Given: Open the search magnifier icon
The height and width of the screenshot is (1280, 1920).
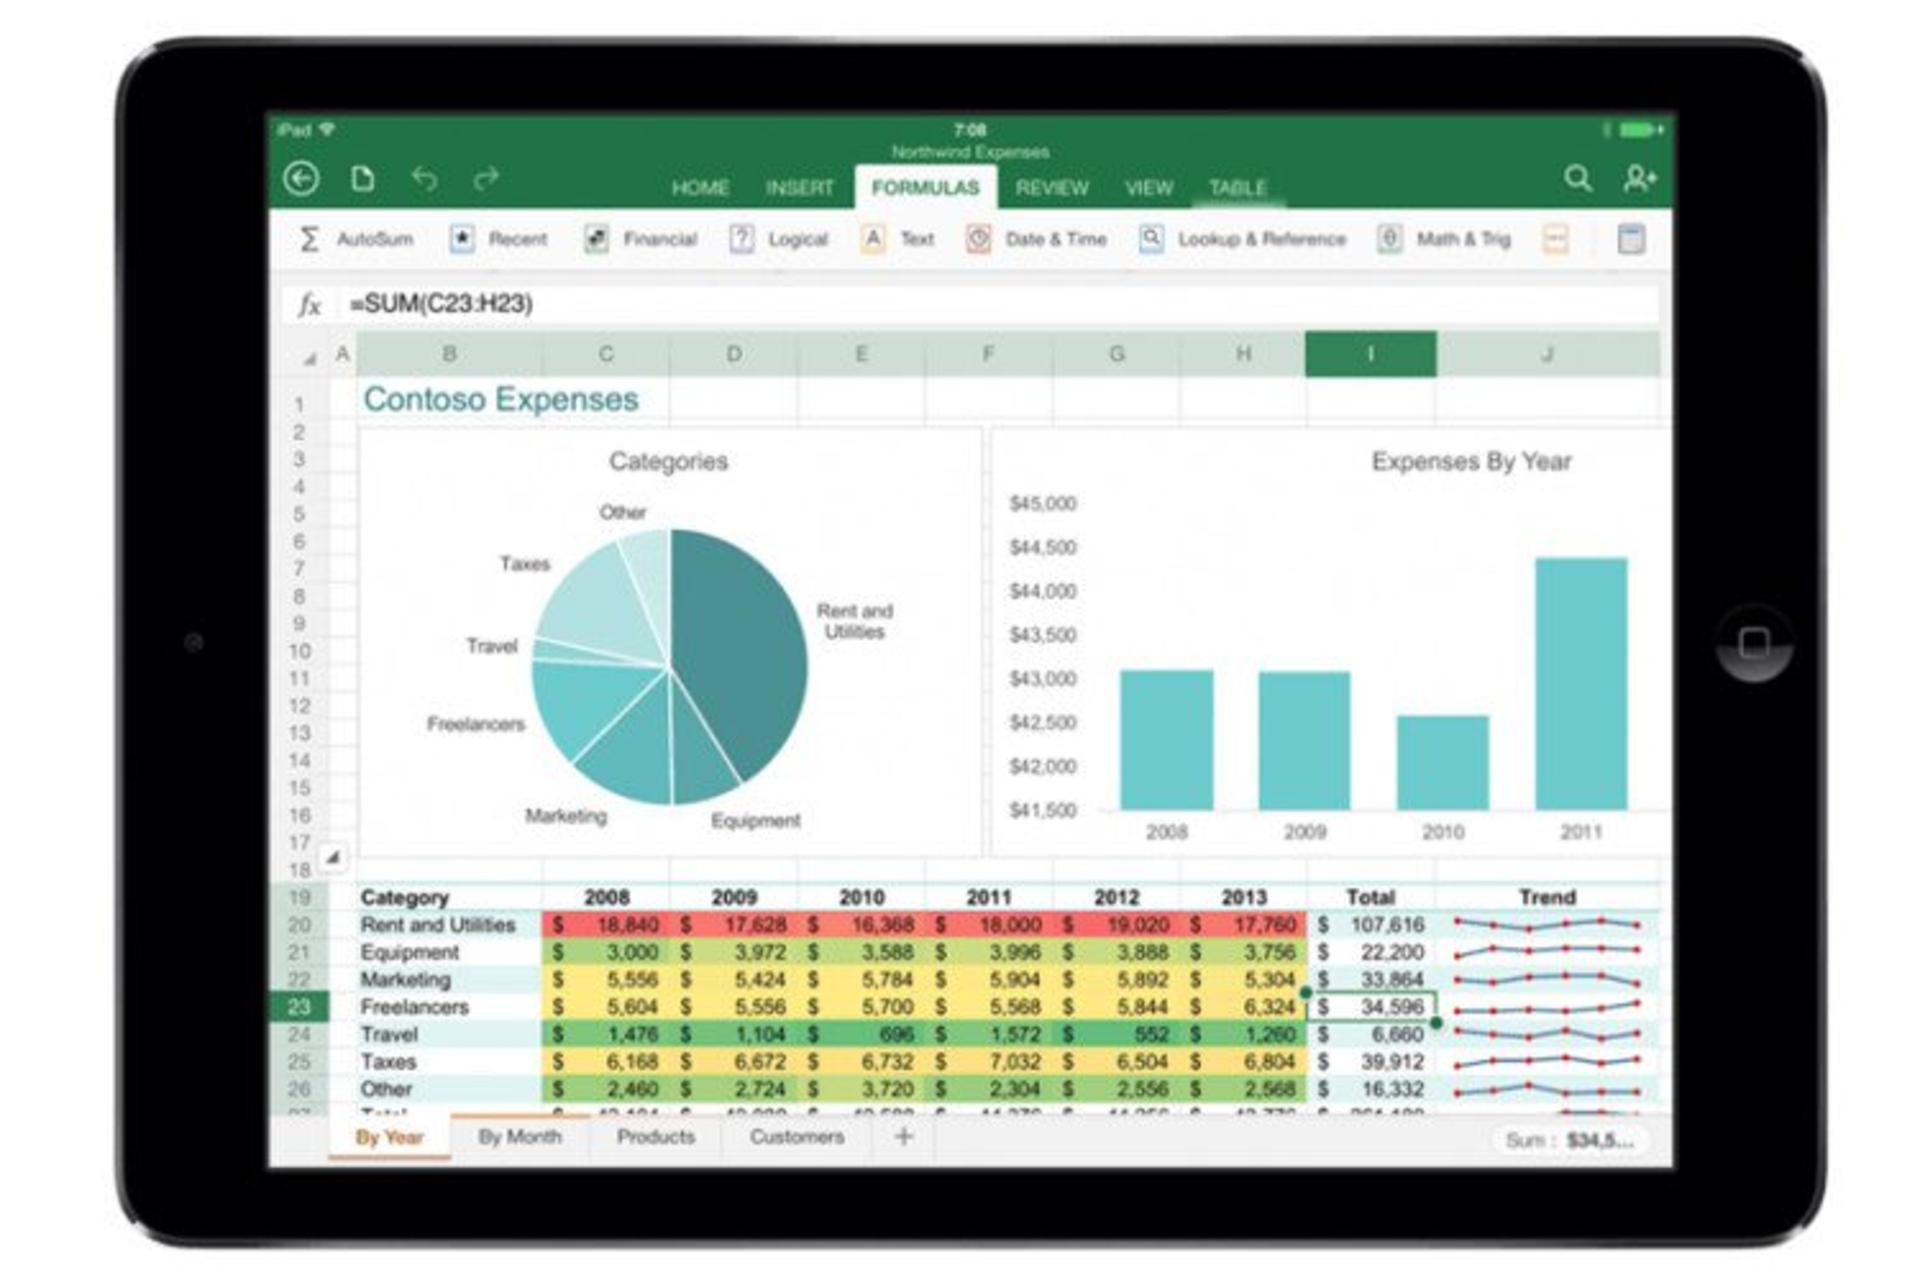Looking at the screenshot, I should click(x=1577, y=179).
